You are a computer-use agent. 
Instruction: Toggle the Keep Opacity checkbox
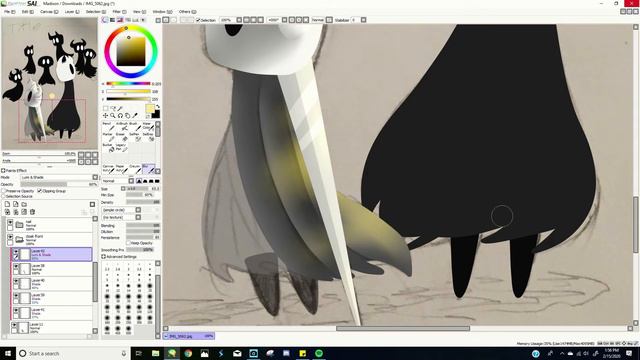click(129, 243)
